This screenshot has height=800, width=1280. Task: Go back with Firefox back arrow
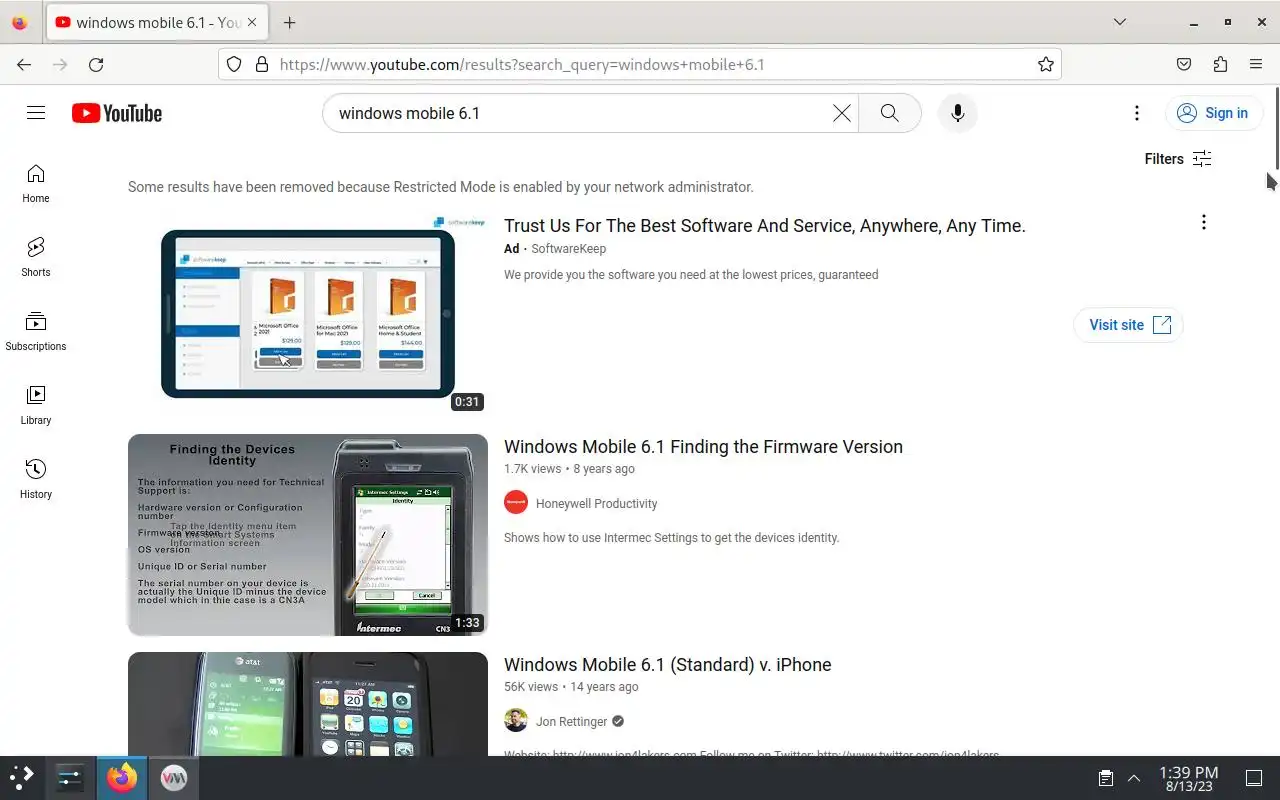pos(24,65)
